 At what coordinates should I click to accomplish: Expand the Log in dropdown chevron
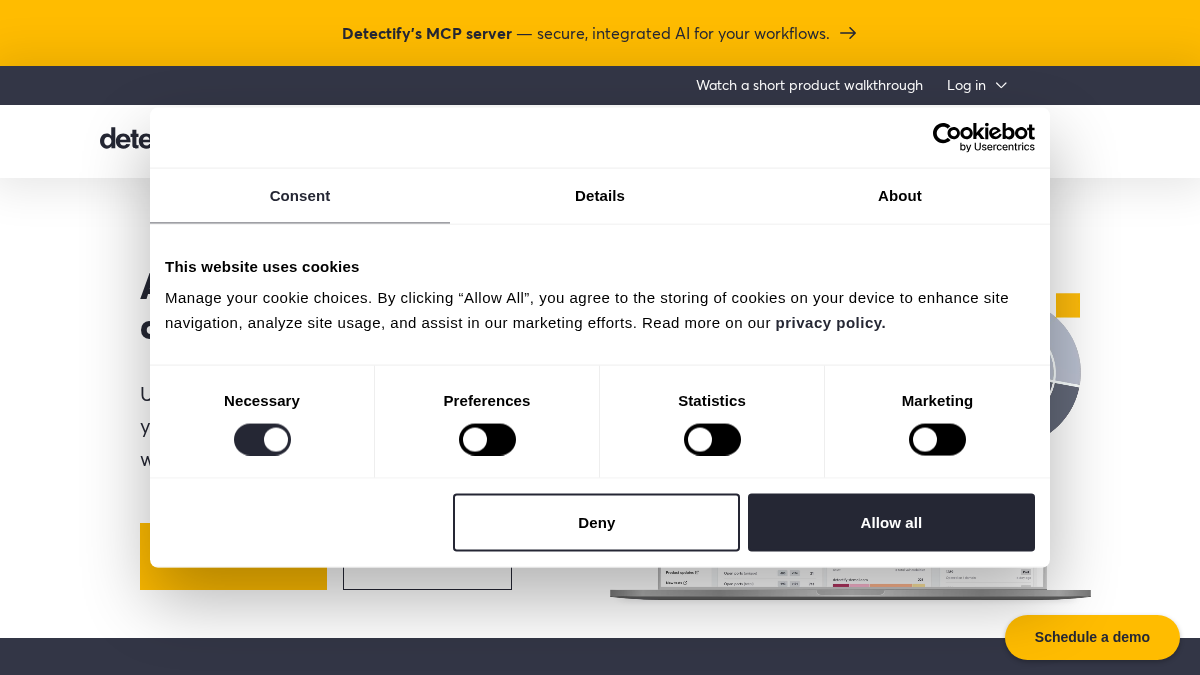coord(1001,86)
